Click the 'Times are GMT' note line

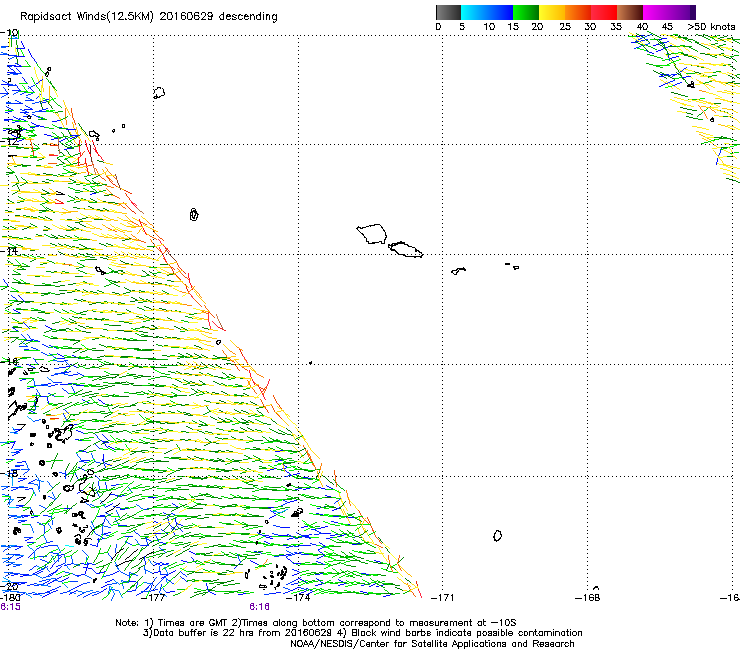tap(316, 623)
